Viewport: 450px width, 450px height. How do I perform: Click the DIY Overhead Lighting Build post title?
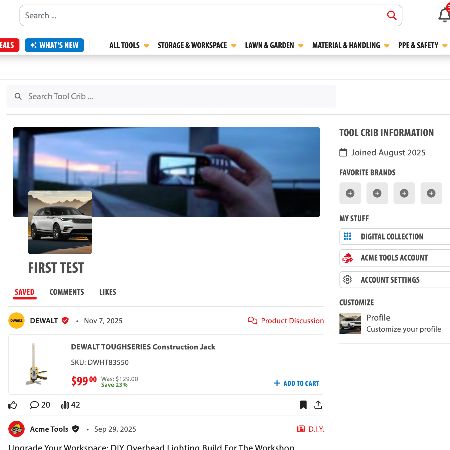tap(151, 447)
